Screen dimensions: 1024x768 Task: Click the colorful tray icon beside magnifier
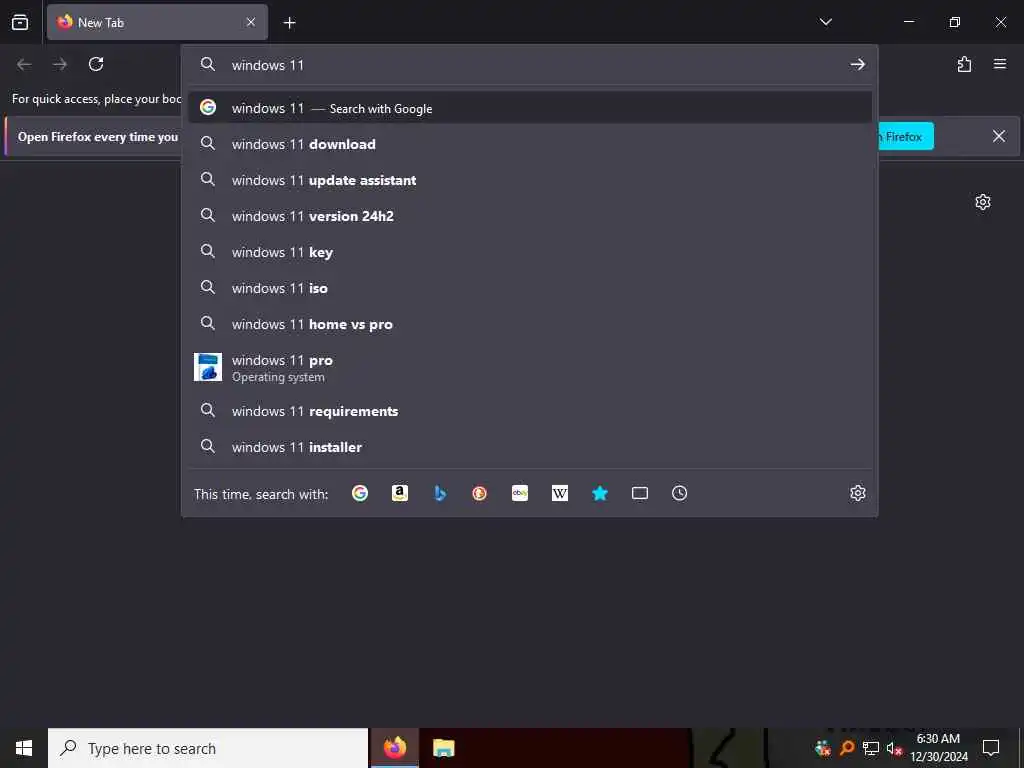823,748
